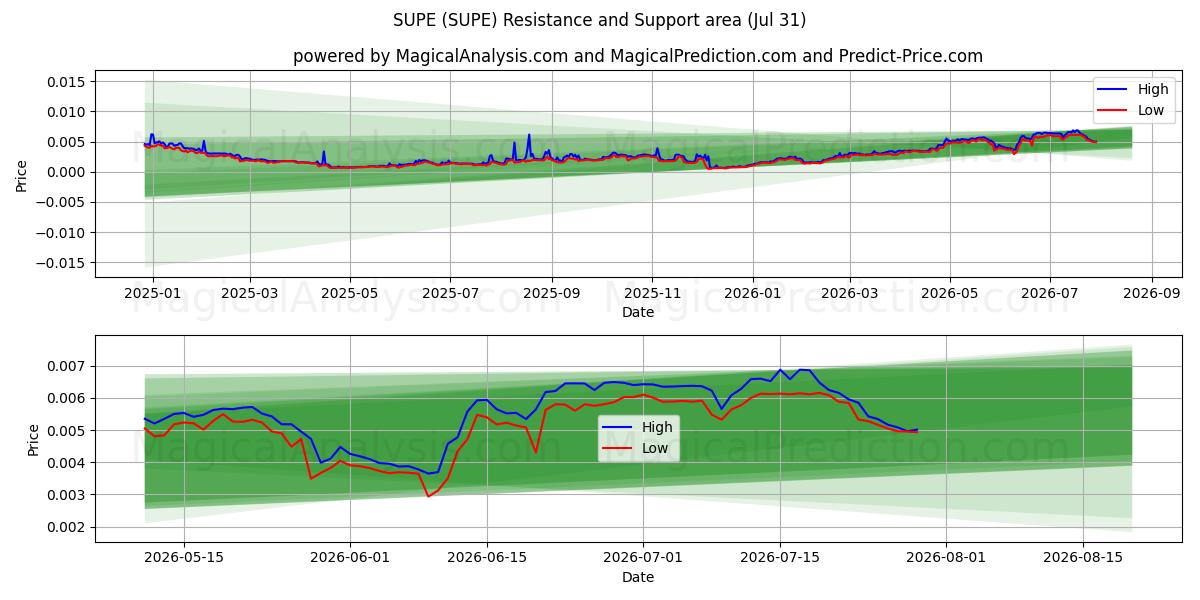Click the '2026-06-15' tick label on the bottom chart
Image resolution: width=1200 pixels, height=600 pixels.
coord(487,558)
